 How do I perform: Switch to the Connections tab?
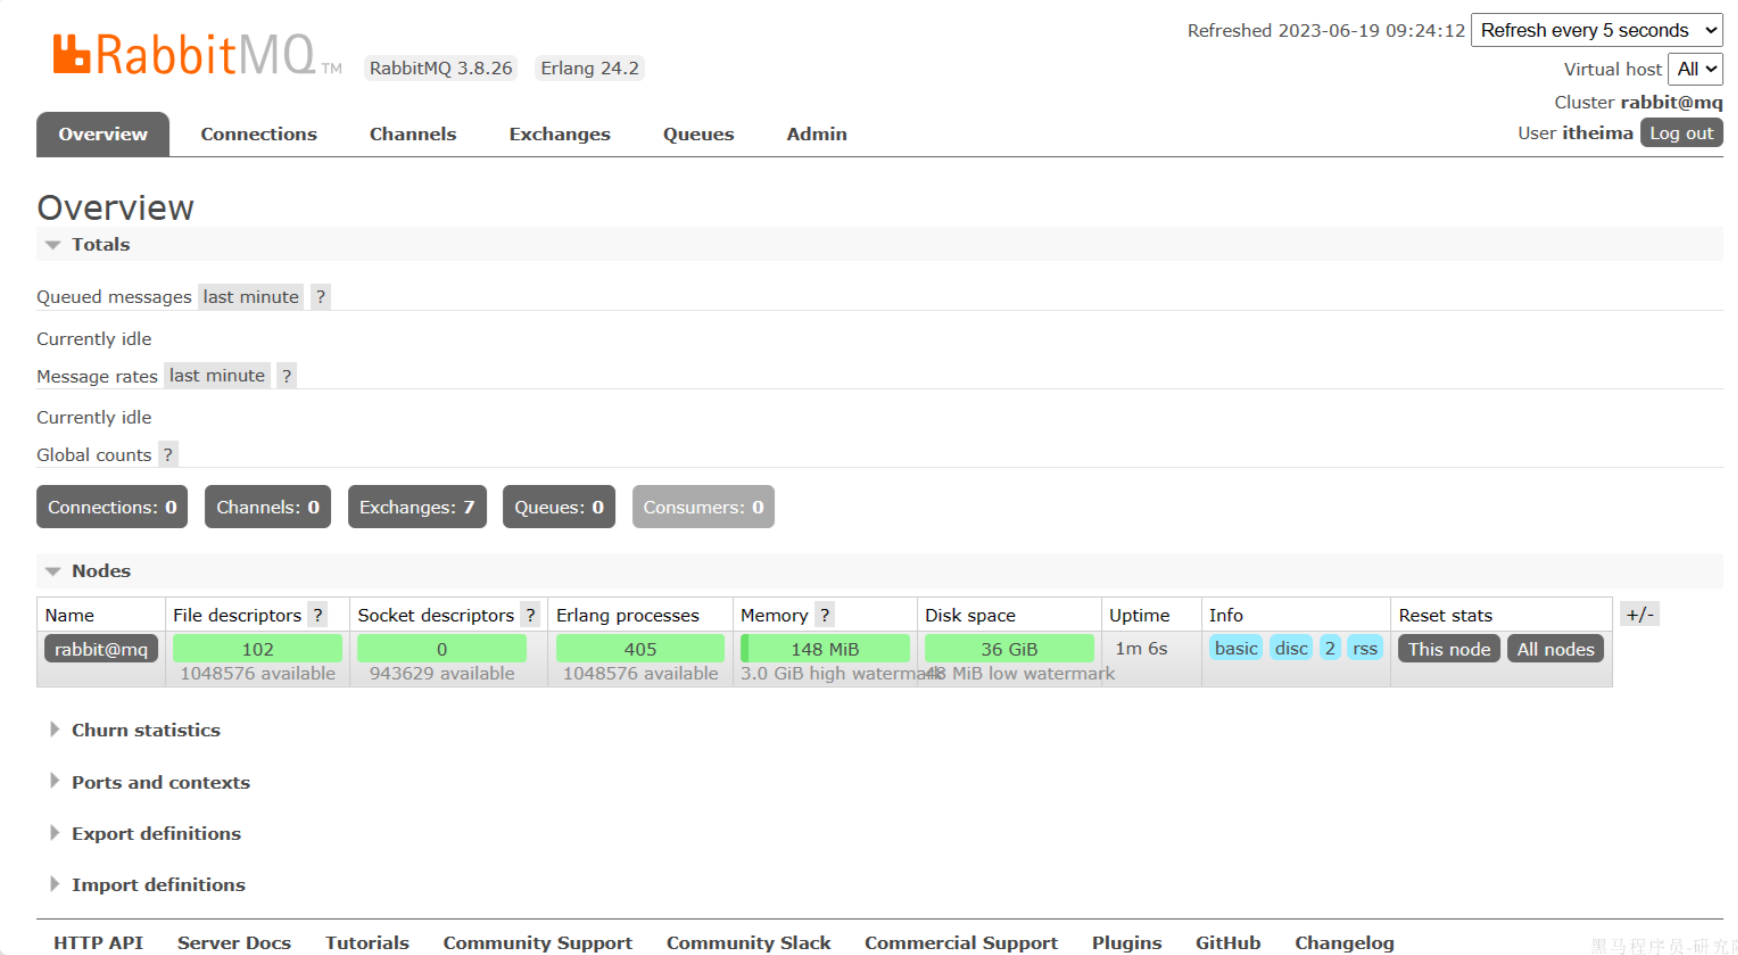(x=258, y=133)
